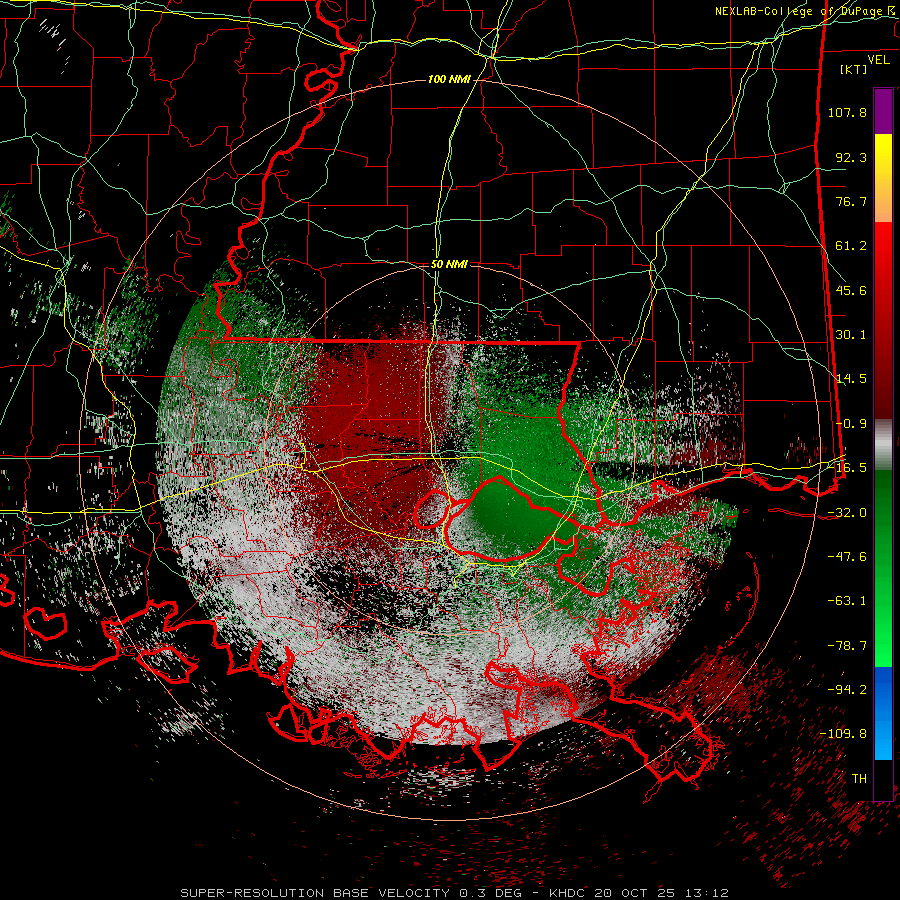
Task: Click the [KT] units label
Action: tap(854, 69)
